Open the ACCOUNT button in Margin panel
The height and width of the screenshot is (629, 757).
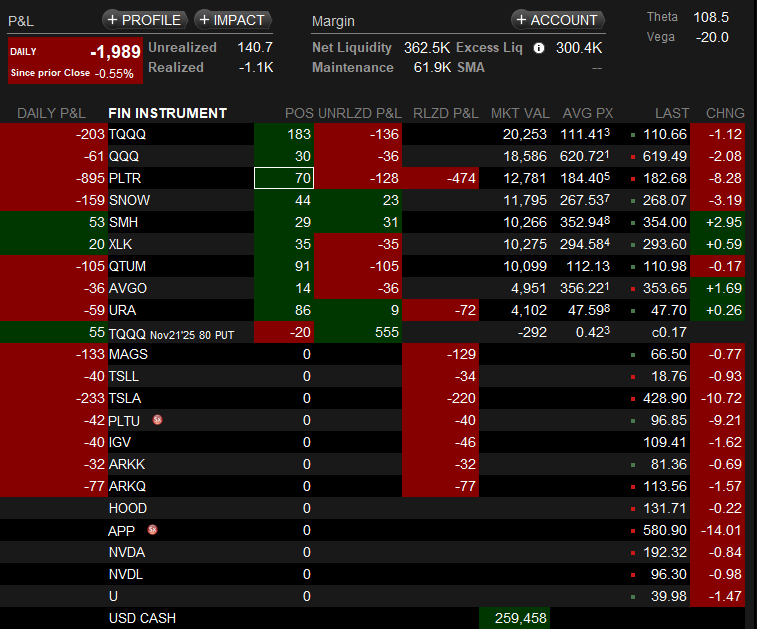click(x=558, y=20)
